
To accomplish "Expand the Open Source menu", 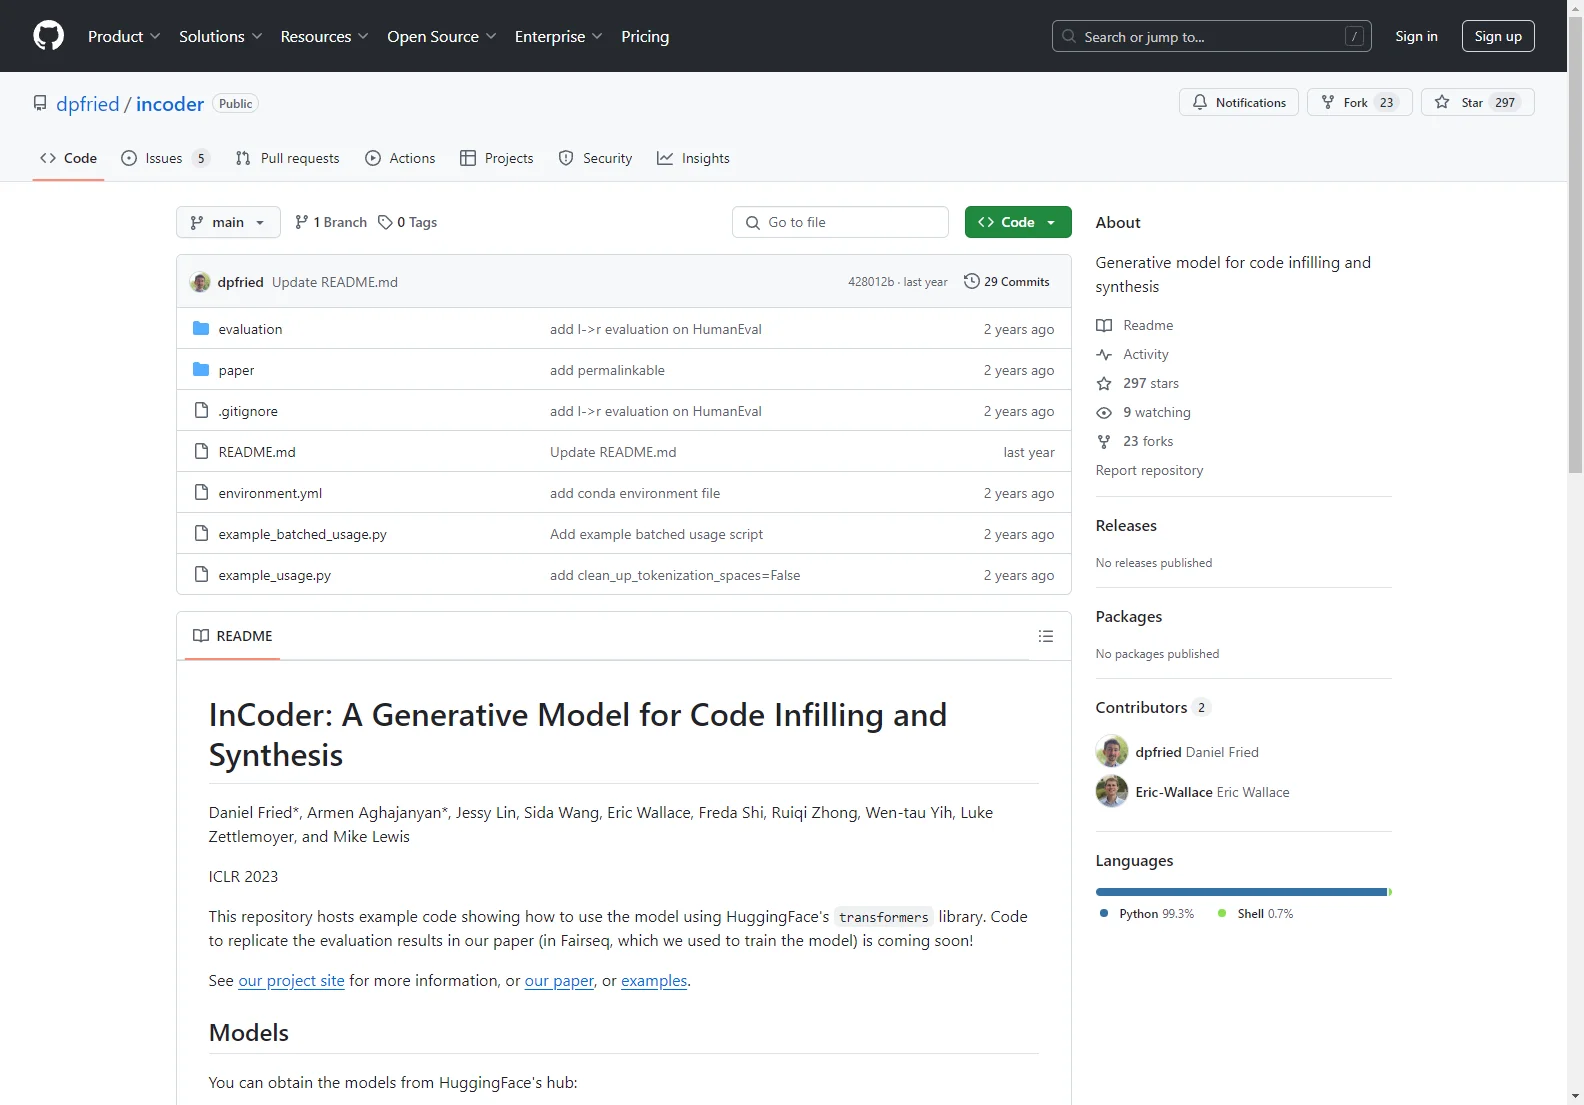I will click(442, 36).
